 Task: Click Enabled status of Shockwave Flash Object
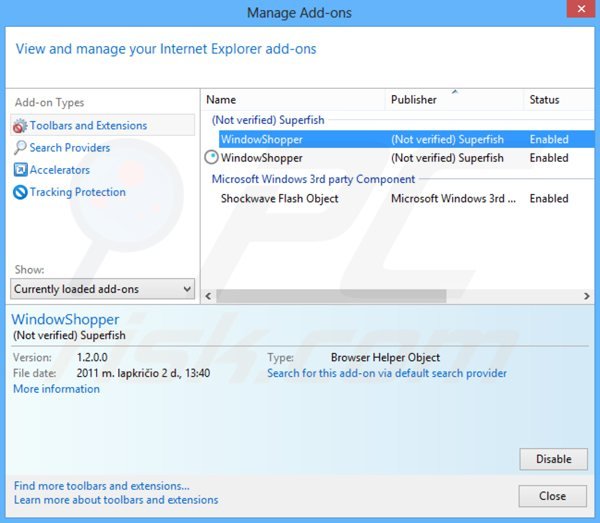coord(549,199)
